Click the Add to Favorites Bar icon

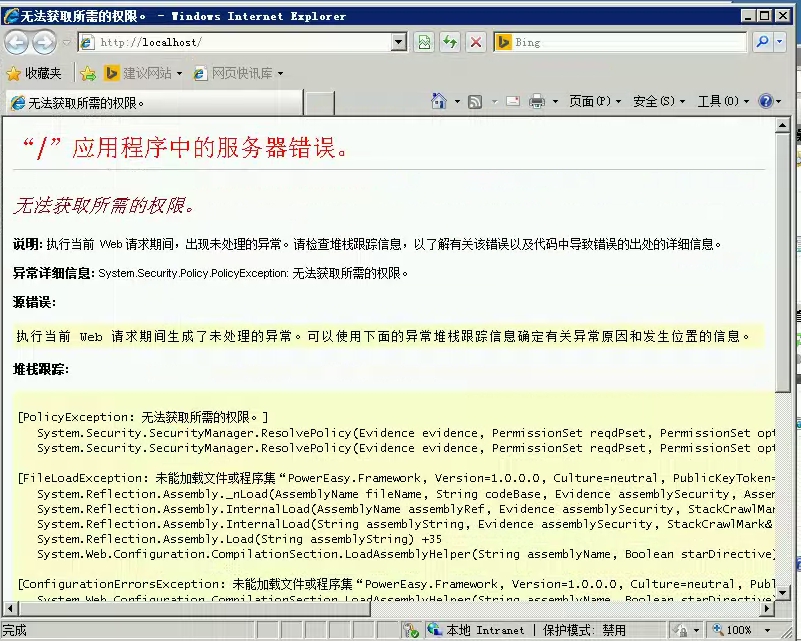tap(88, 73)
